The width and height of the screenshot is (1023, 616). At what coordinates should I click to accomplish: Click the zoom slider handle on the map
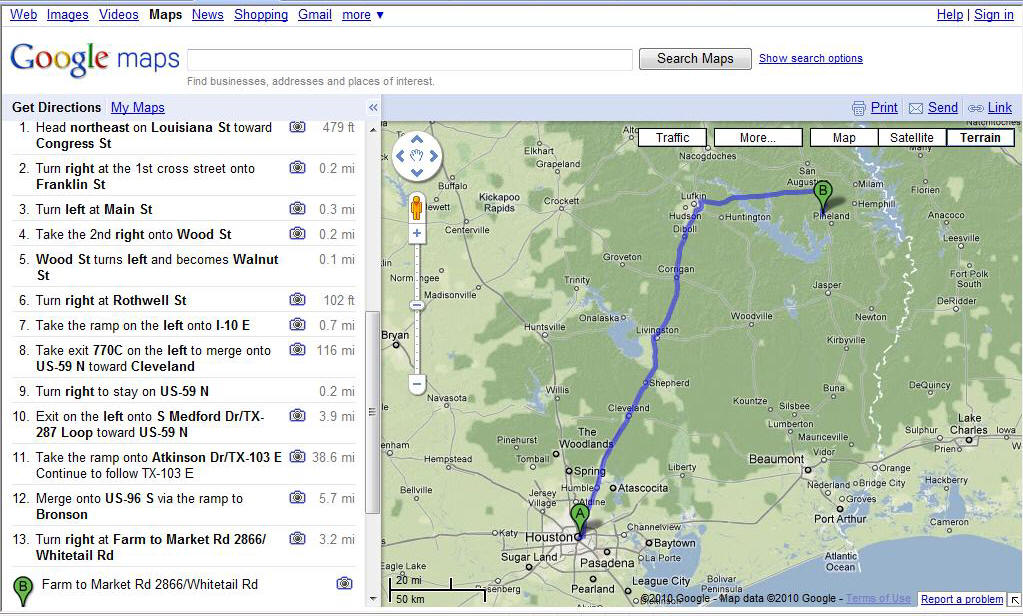[417, 305]
